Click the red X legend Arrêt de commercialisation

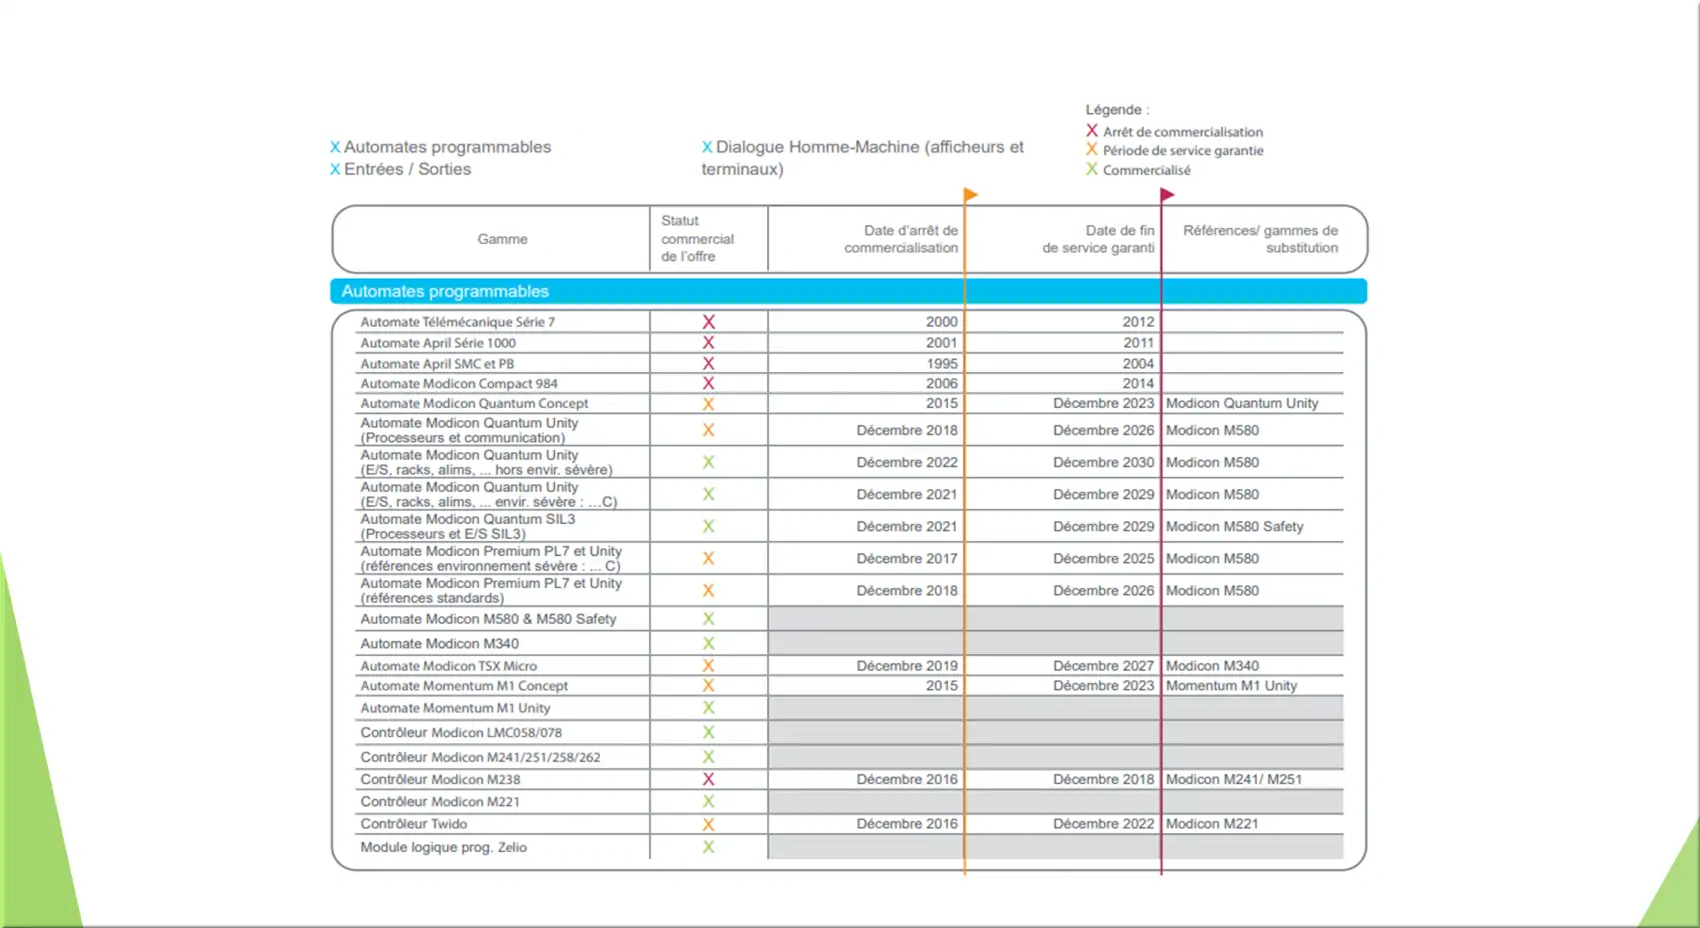click(x=1092, y=131)
